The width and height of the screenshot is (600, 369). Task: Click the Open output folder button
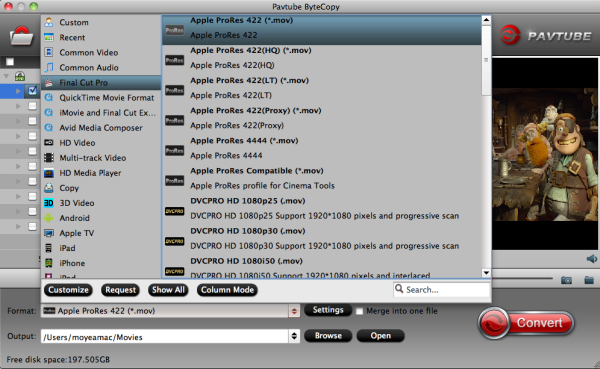click(380, 336)
